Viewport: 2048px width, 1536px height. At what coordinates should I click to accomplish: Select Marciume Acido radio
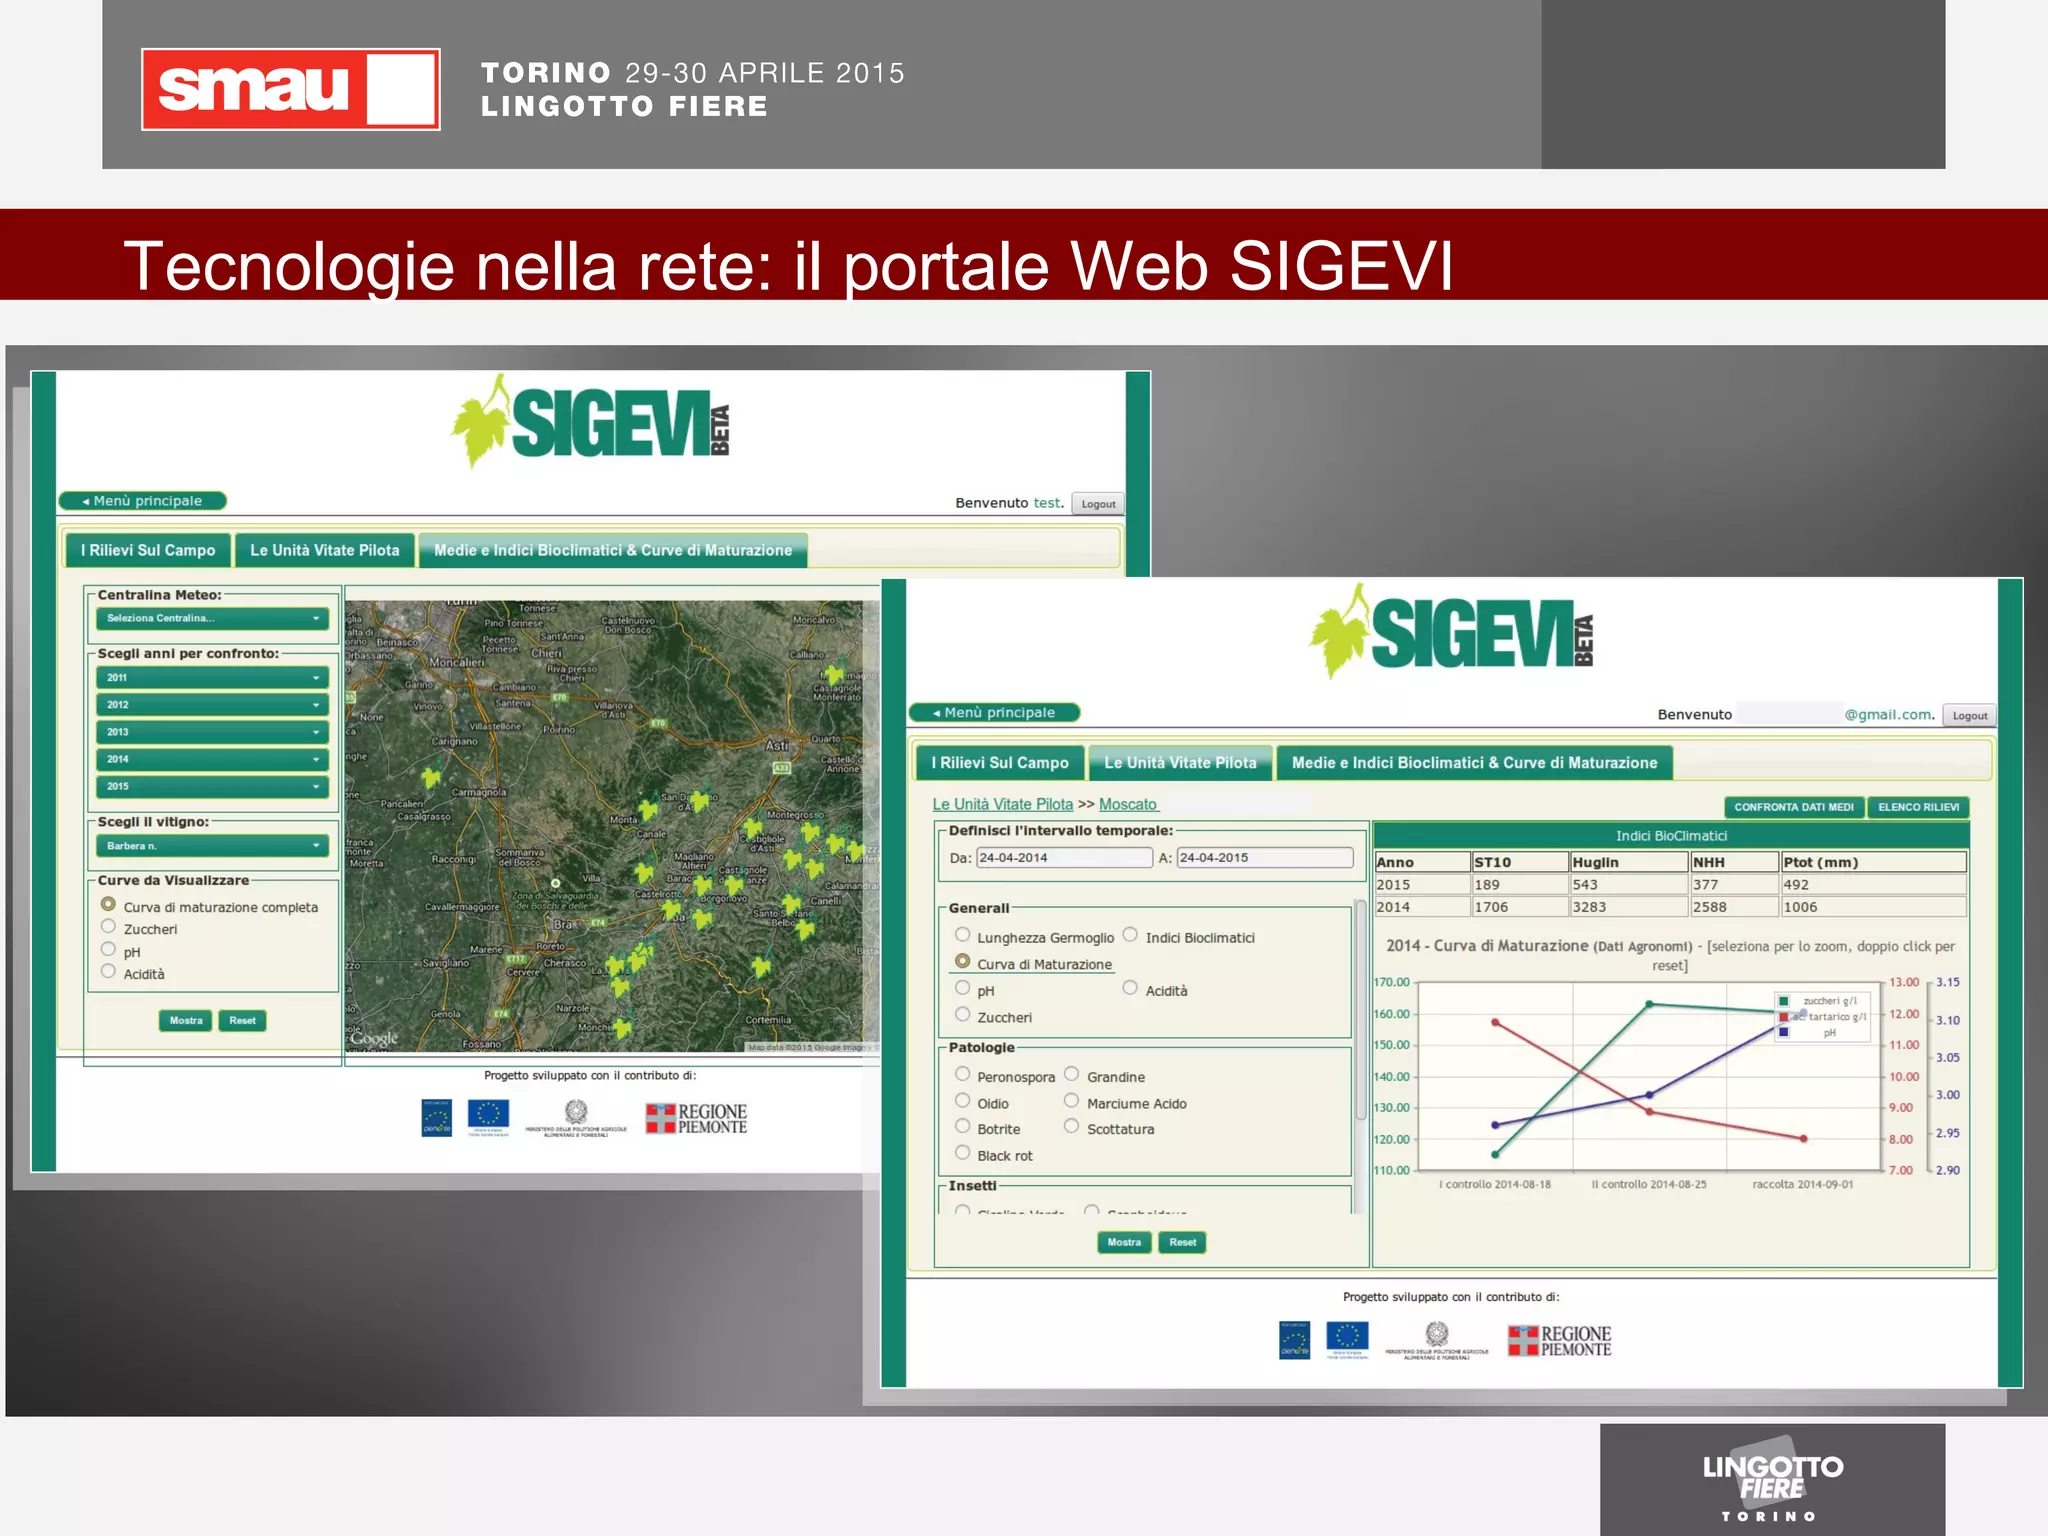coord(1071,1100)
